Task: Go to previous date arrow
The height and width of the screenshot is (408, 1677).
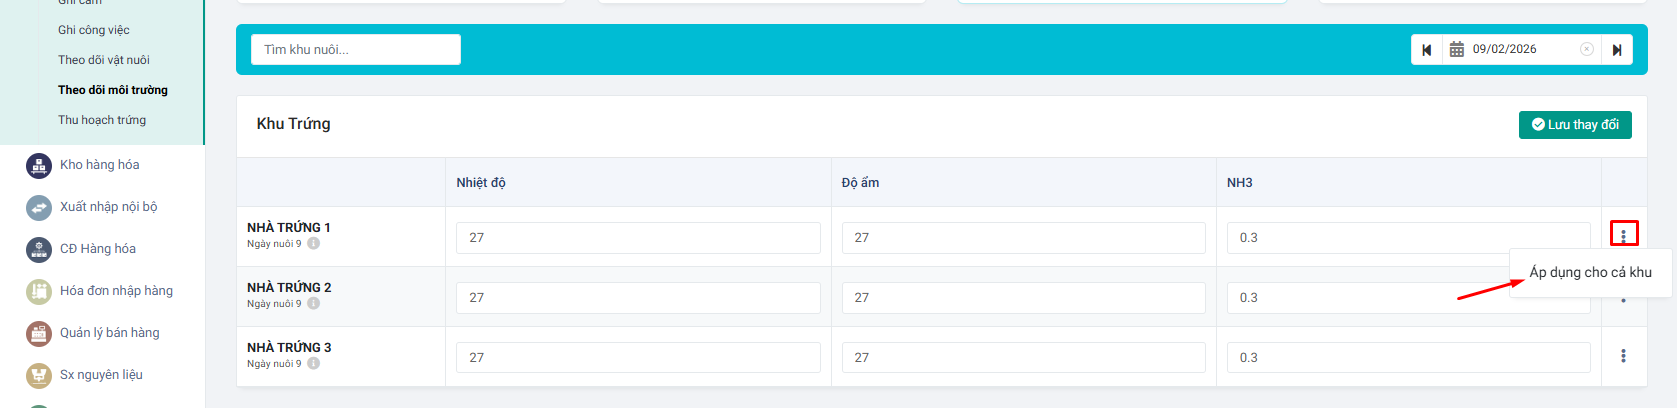Action: (x=1427, y=50)
